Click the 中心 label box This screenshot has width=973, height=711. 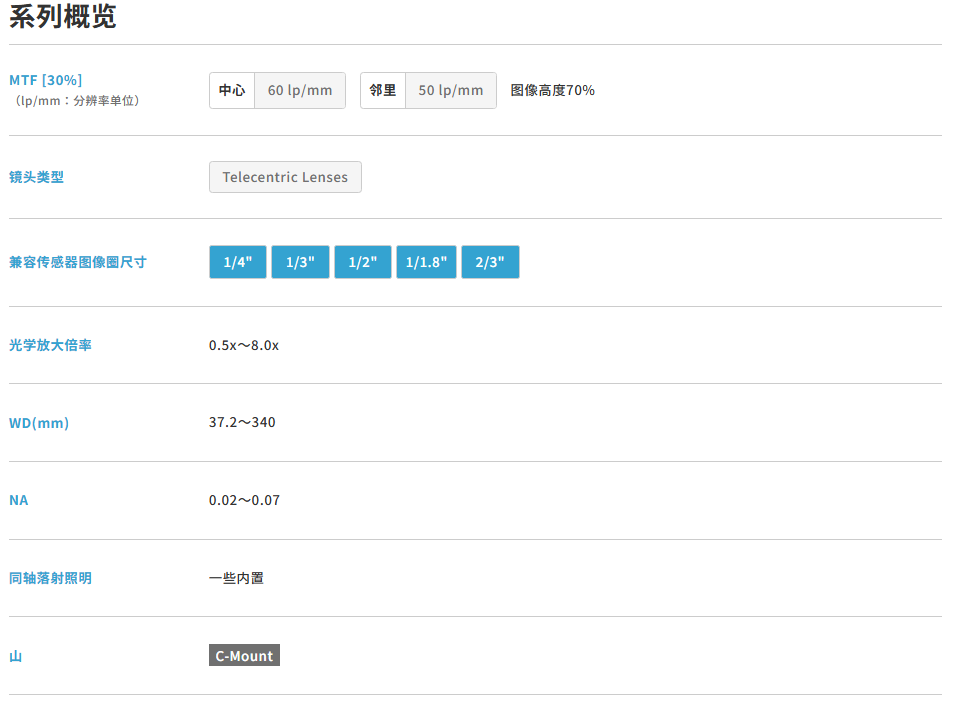pos(232,91)
